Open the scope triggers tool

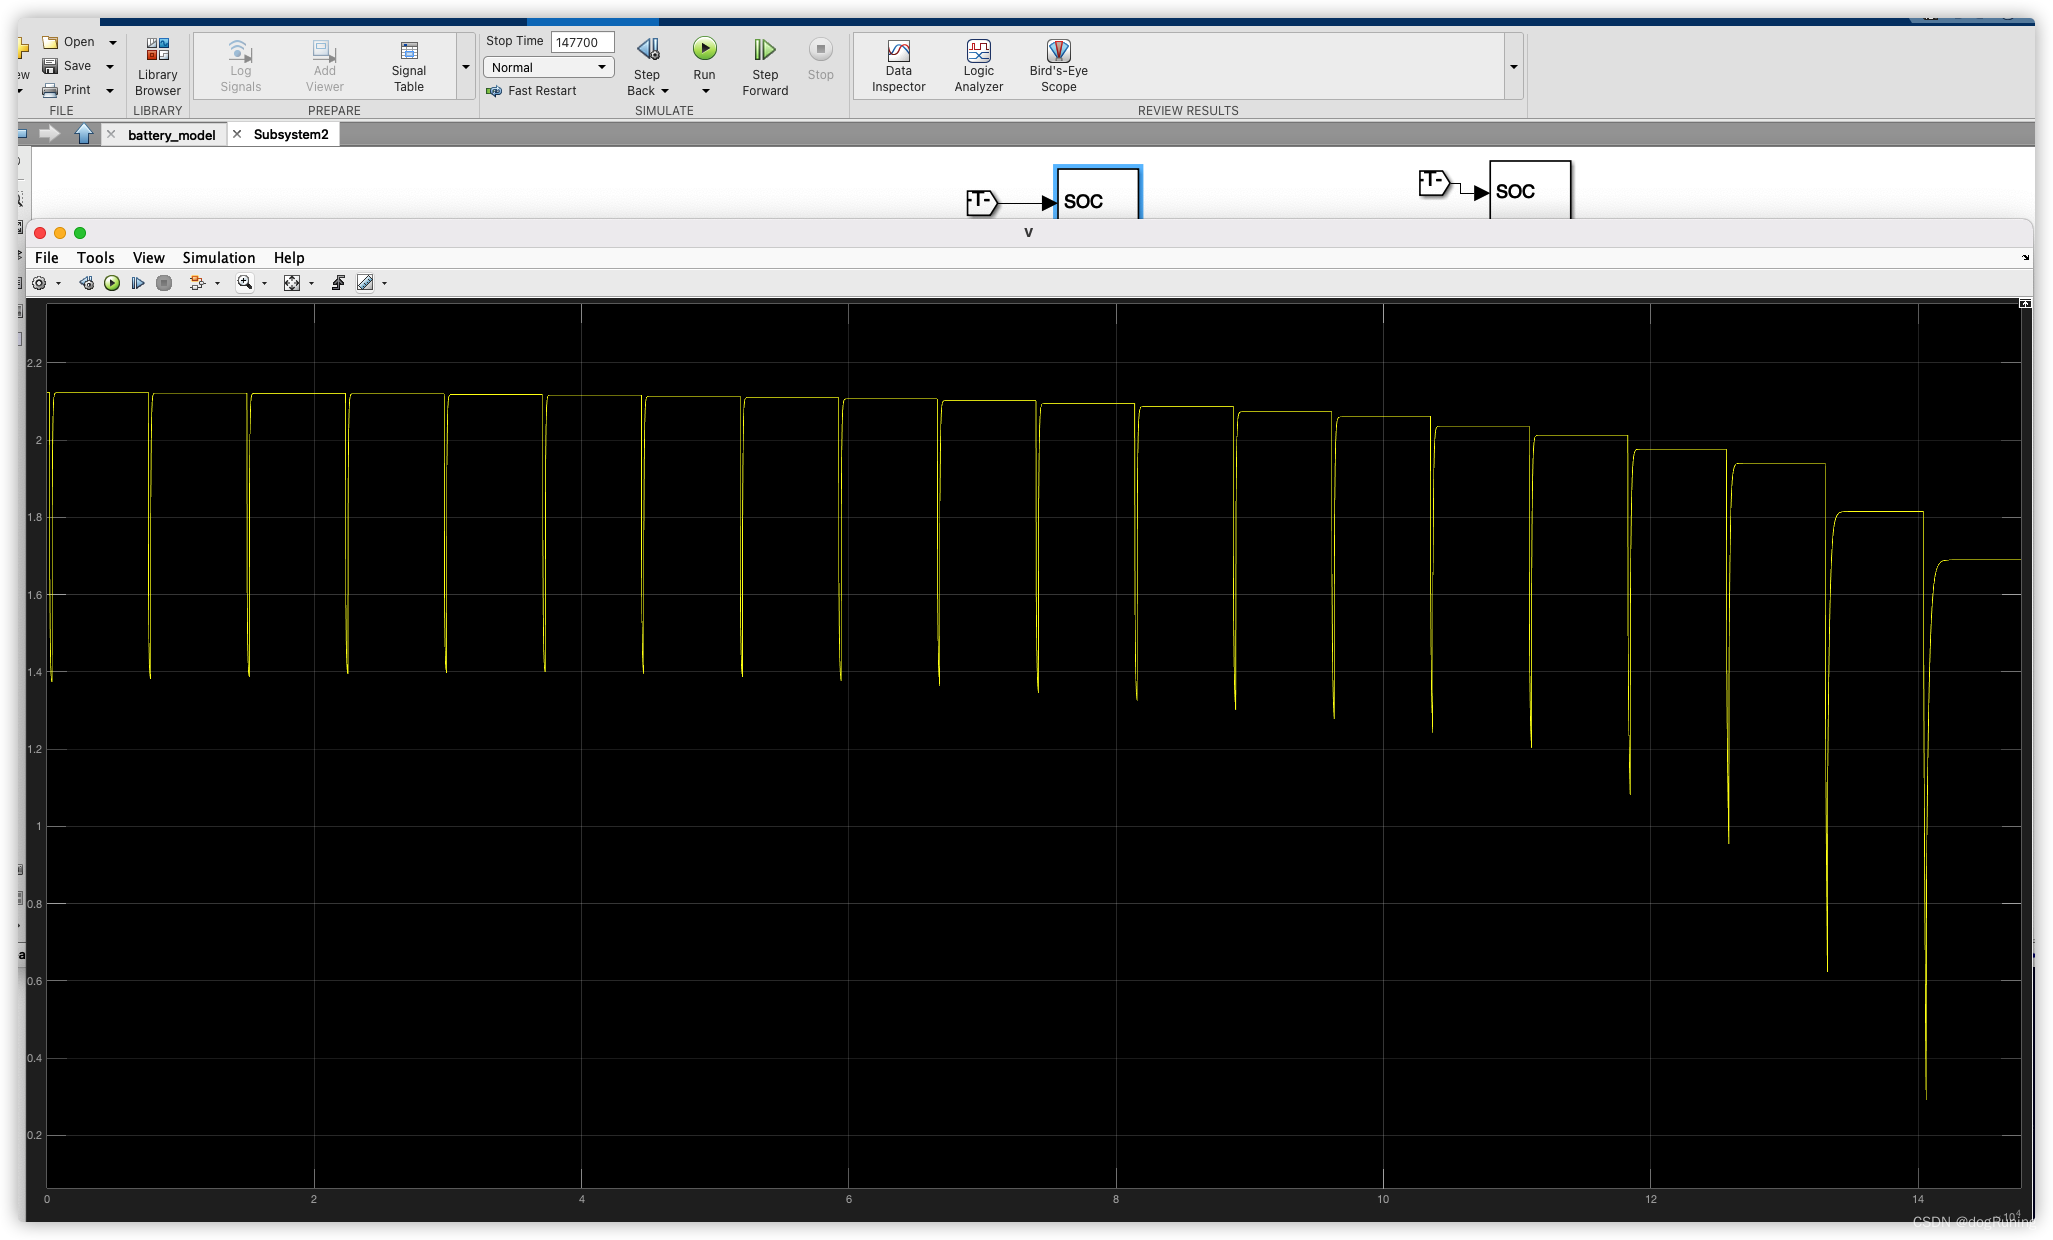point(338,284)
